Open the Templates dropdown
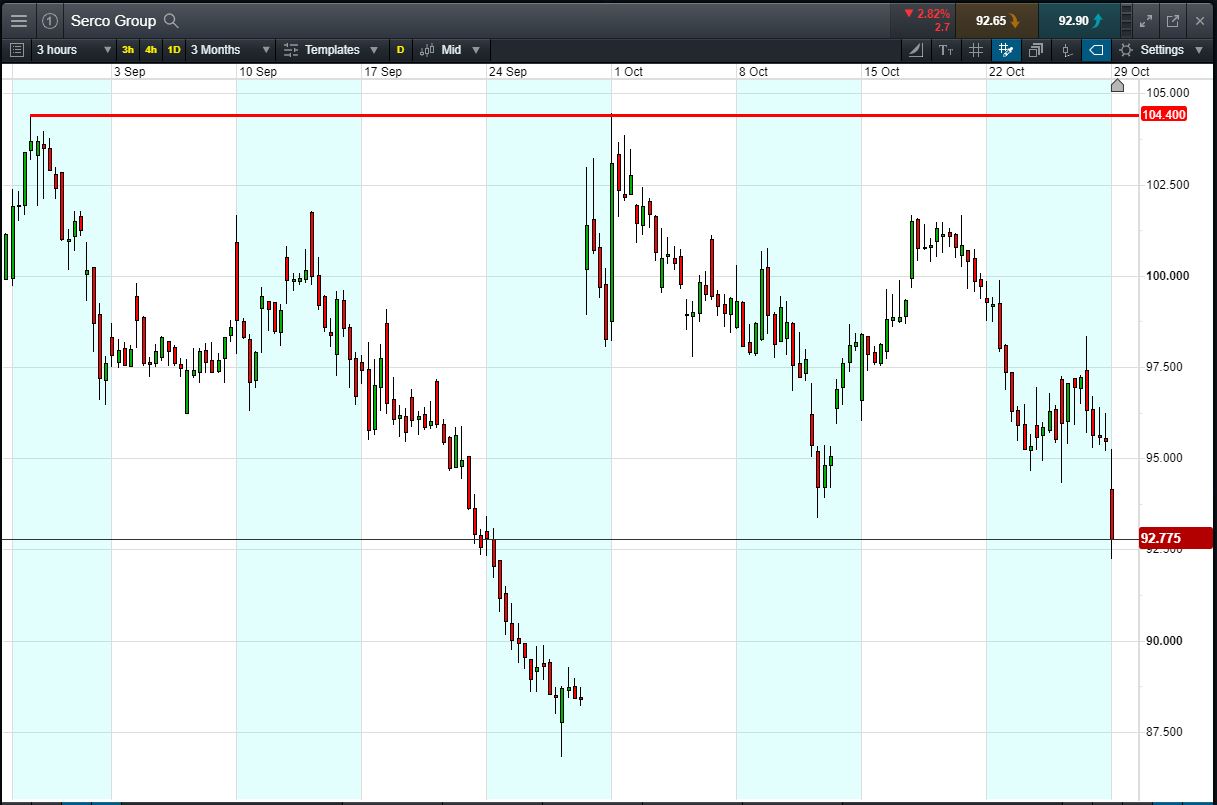Viewport: 1217px width, 805px height. [x=331, y=49]
